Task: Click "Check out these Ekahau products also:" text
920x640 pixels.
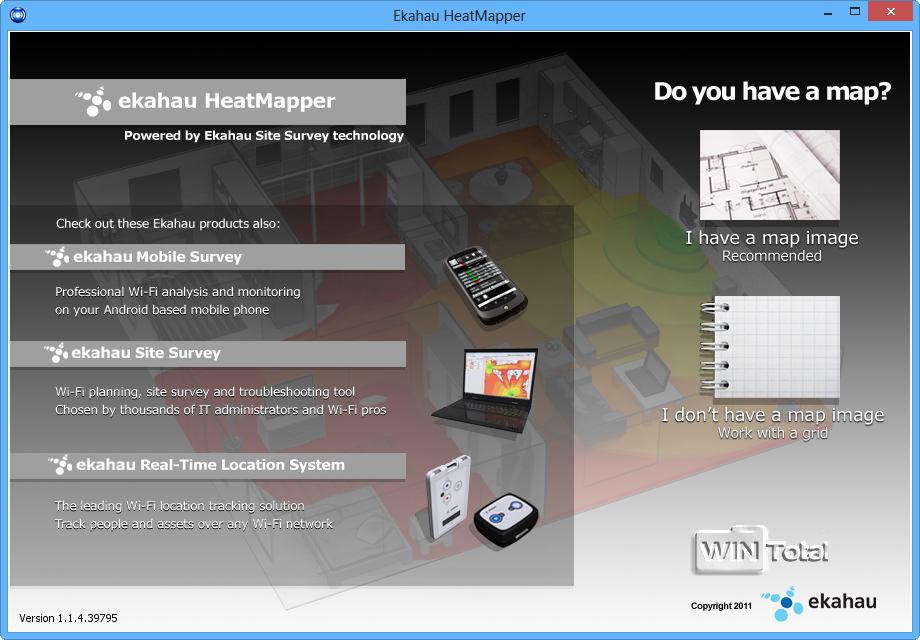Action: [168, 224]
